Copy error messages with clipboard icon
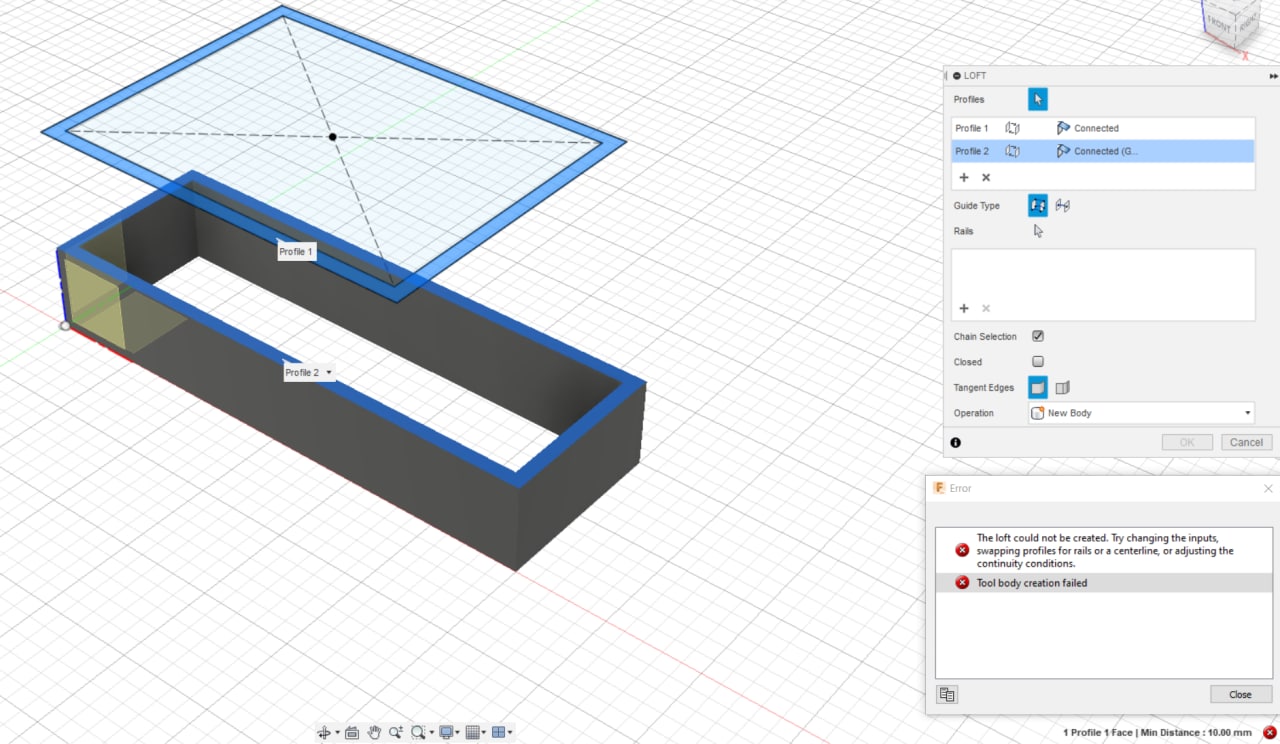 947,694
